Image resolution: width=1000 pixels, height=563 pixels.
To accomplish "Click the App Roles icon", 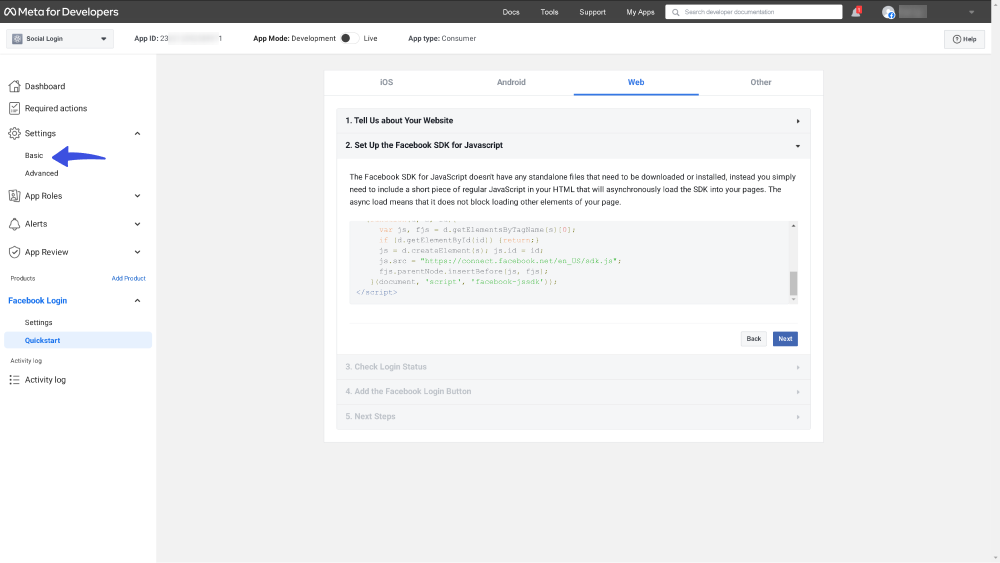I will point(14,196).
